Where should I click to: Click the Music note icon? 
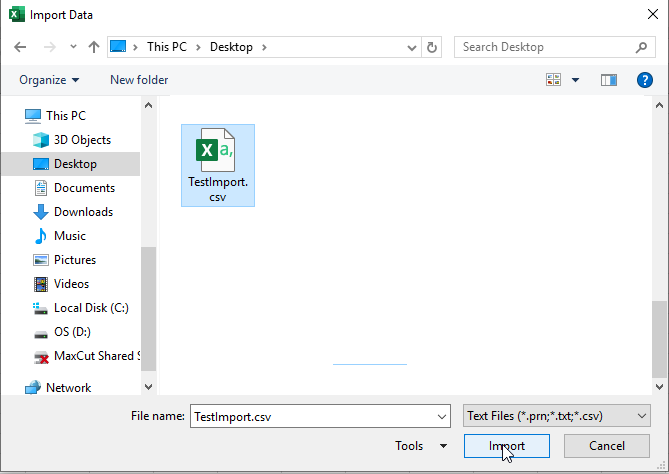pyautogui.click(x=41, y=236)
